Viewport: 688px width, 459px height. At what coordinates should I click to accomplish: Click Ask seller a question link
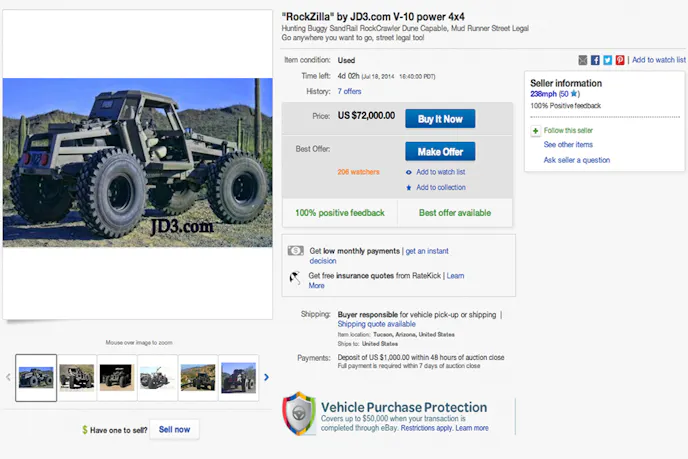577,160
